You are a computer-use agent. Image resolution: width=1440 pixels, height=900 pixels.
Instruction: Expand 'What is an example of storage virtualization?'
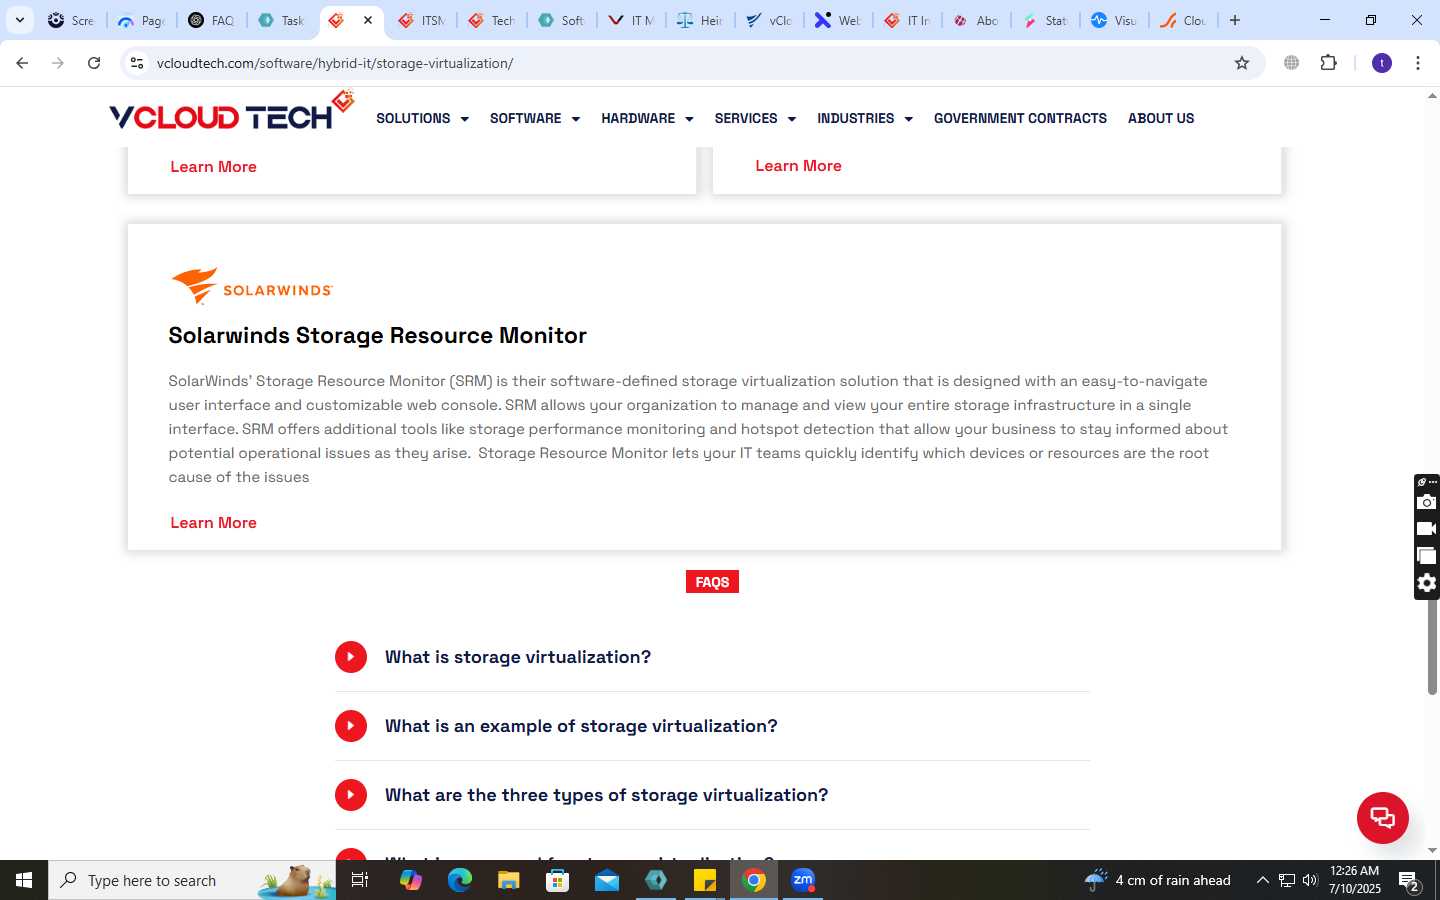(712, 726)
